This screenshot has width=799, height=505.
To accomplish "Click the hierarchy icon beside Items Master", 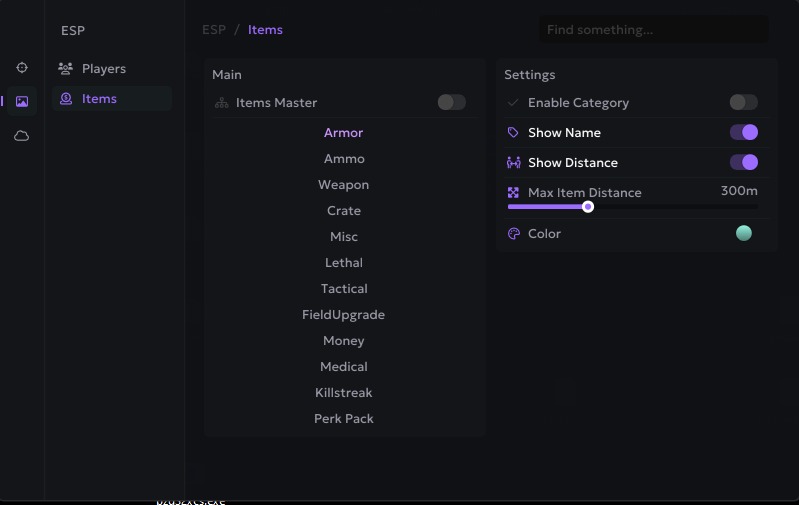I will pos(222,102).
